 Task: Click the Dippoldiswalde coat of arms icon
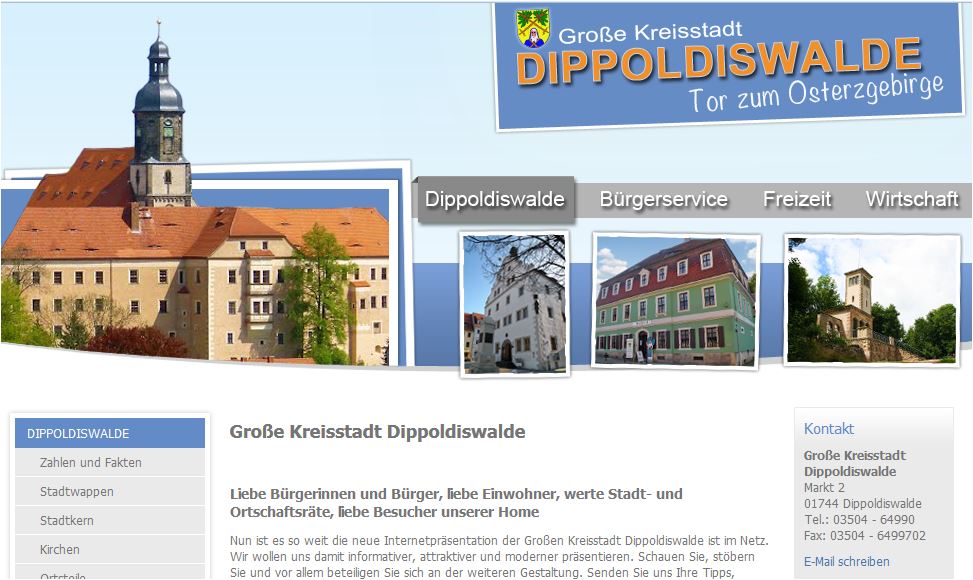533,28
